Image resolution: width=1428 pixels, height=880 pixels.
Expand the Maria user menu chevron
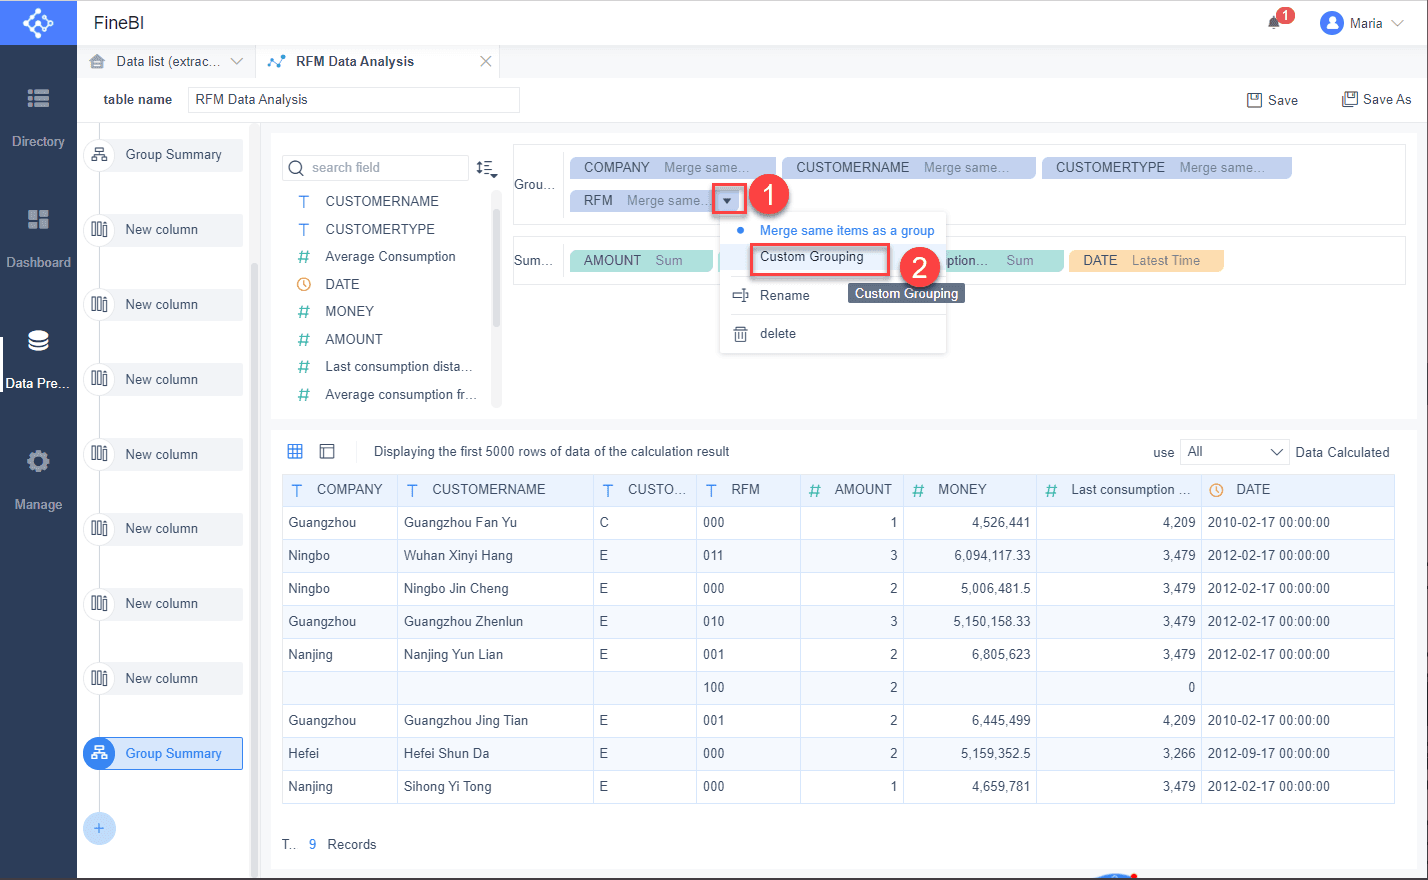pos(1398,23)
